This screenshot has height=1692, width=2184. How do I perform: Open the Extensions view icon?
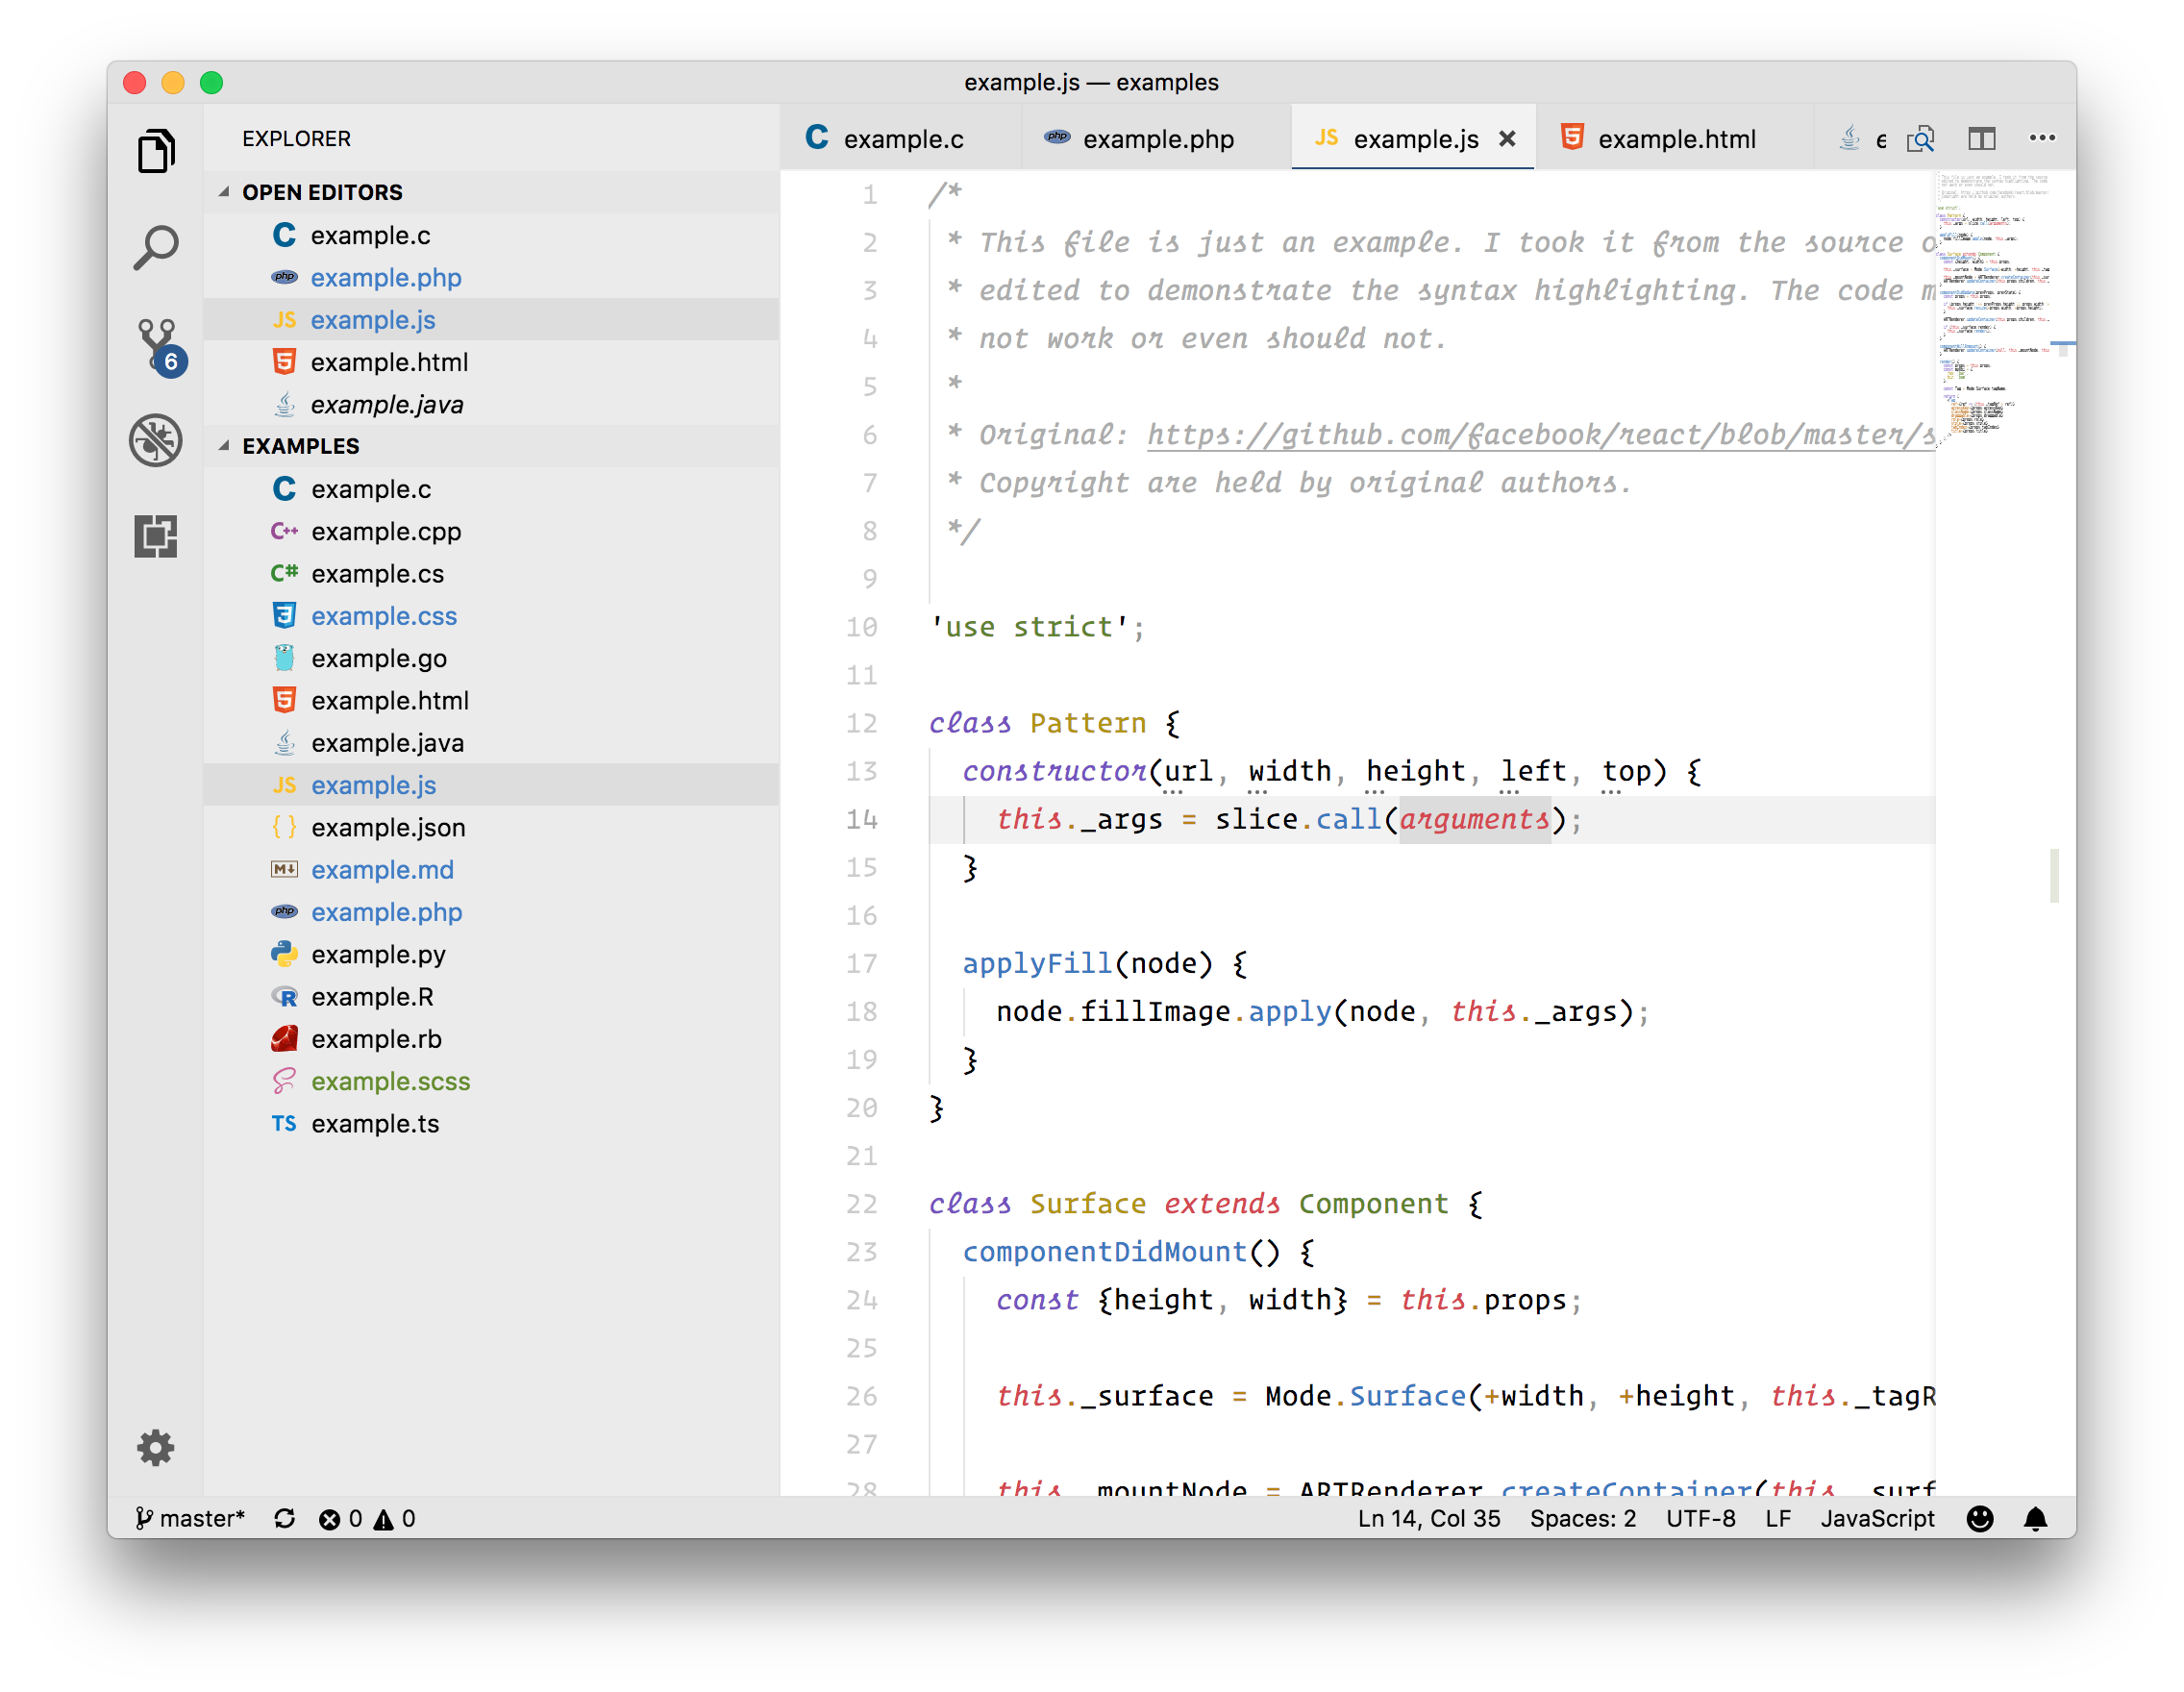click(156, 536)
